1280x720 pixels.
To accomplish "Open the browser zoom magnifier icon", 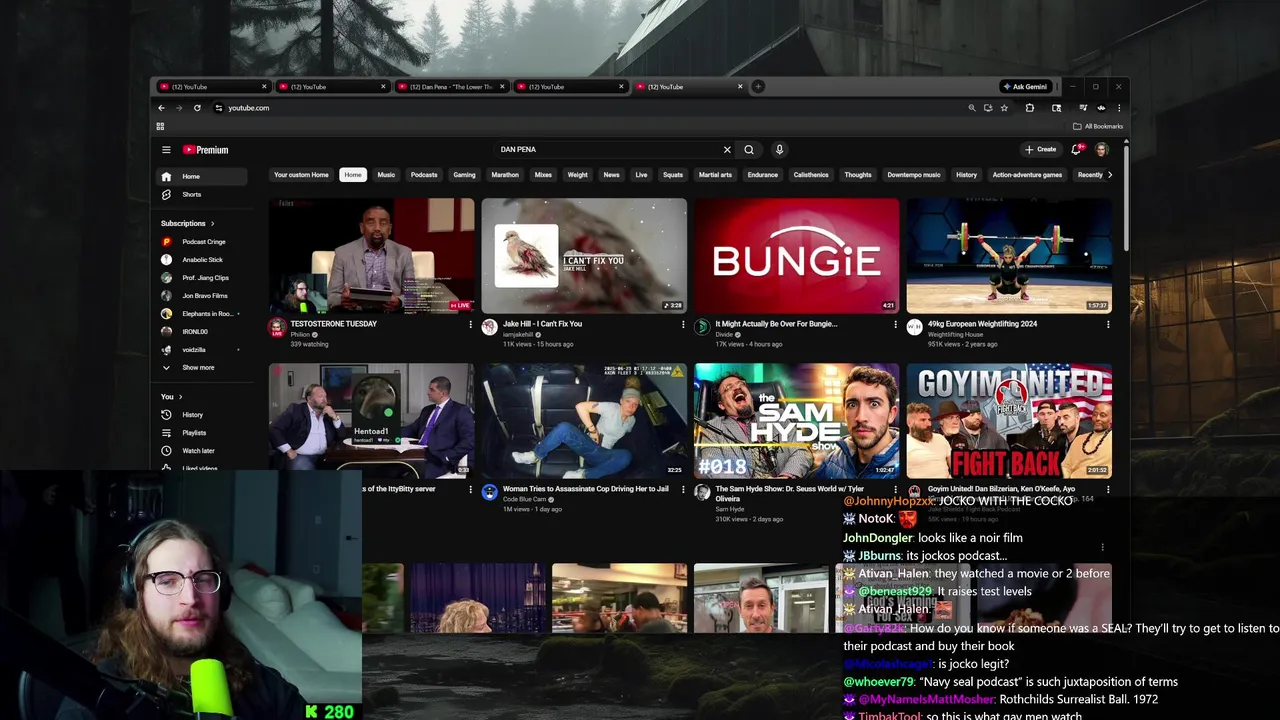I will (x=971, y=108).
